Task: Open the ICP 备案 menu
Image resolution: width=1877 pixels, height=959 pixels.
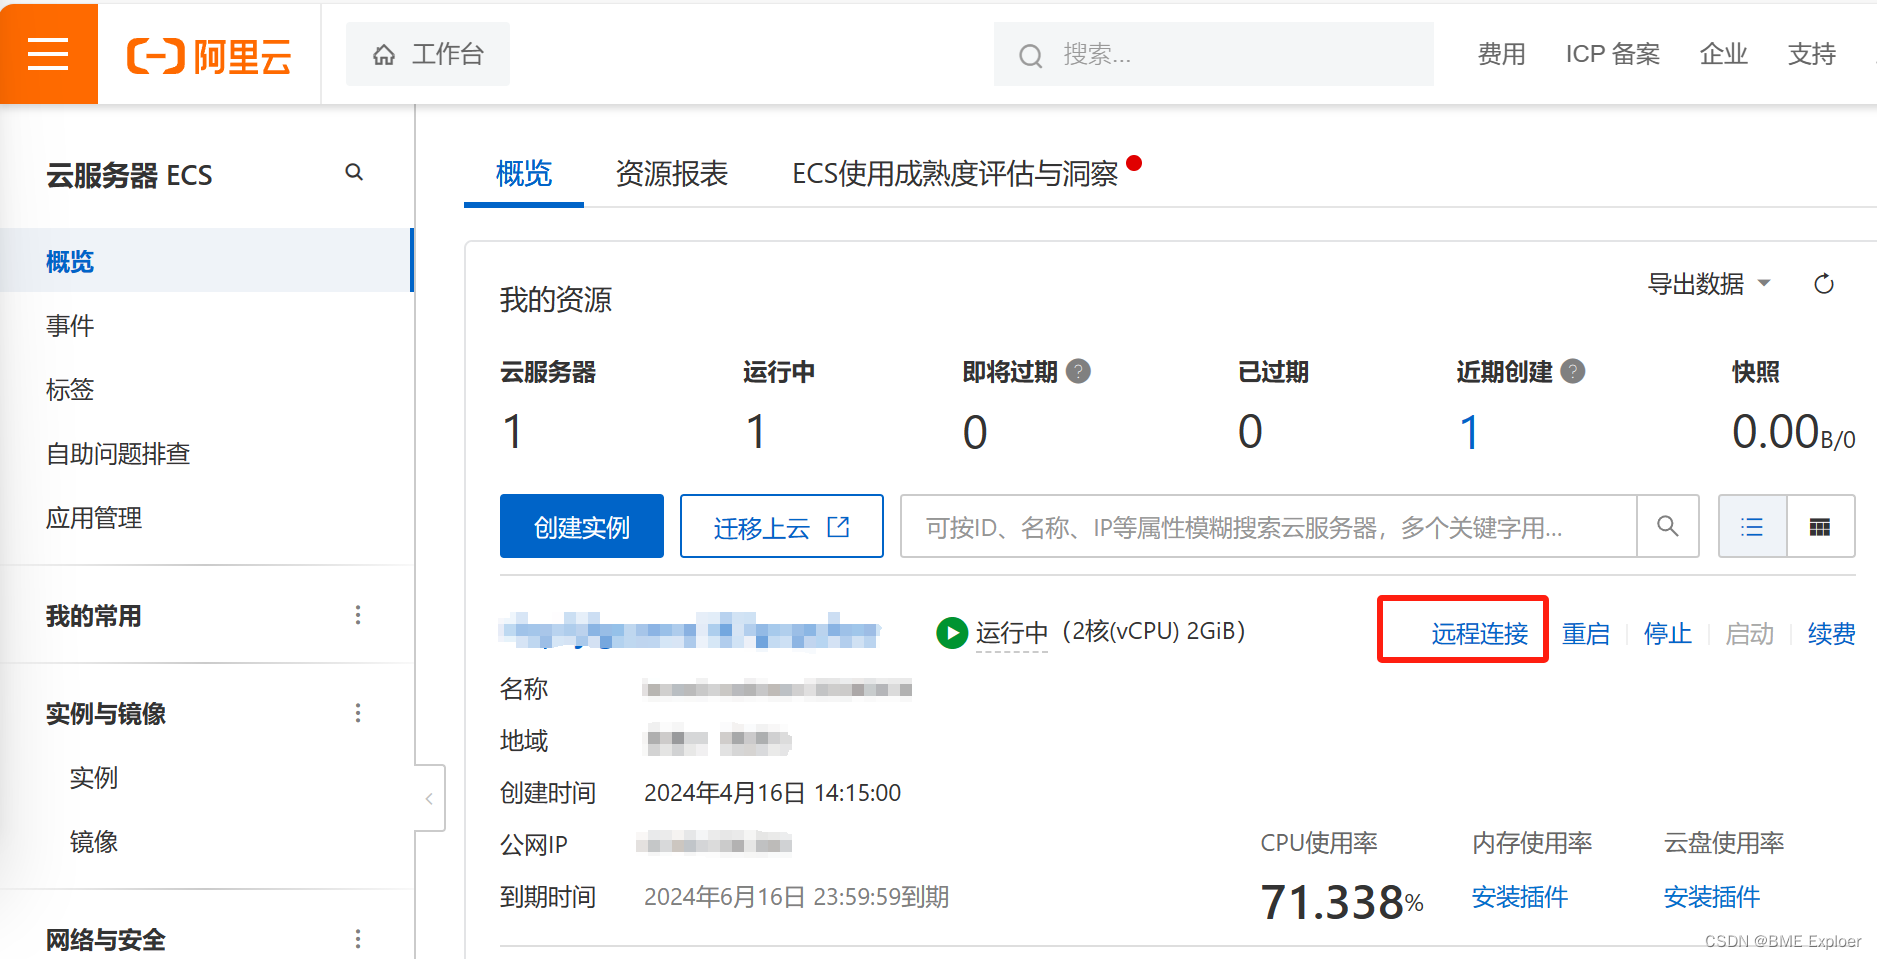Action: [x=1612, y=54]
